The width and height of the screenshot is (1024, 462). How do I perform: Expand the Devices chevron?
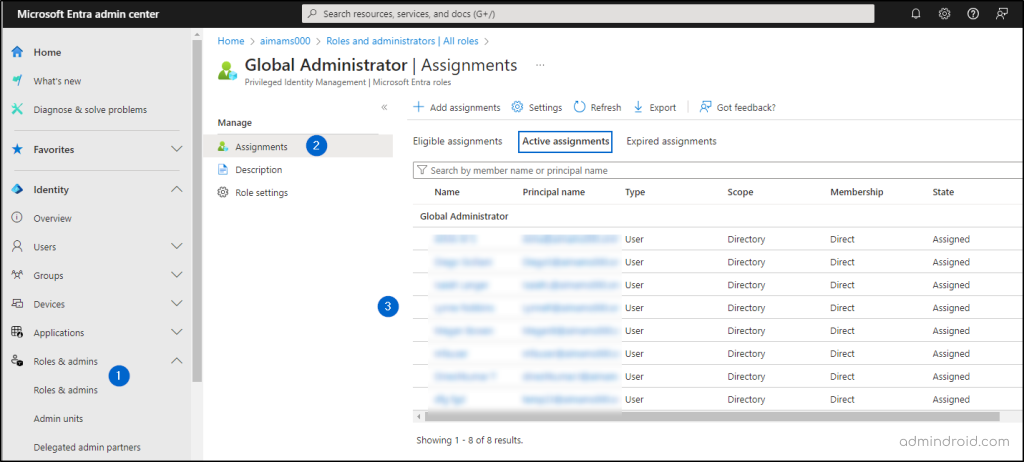click(176, 303)
